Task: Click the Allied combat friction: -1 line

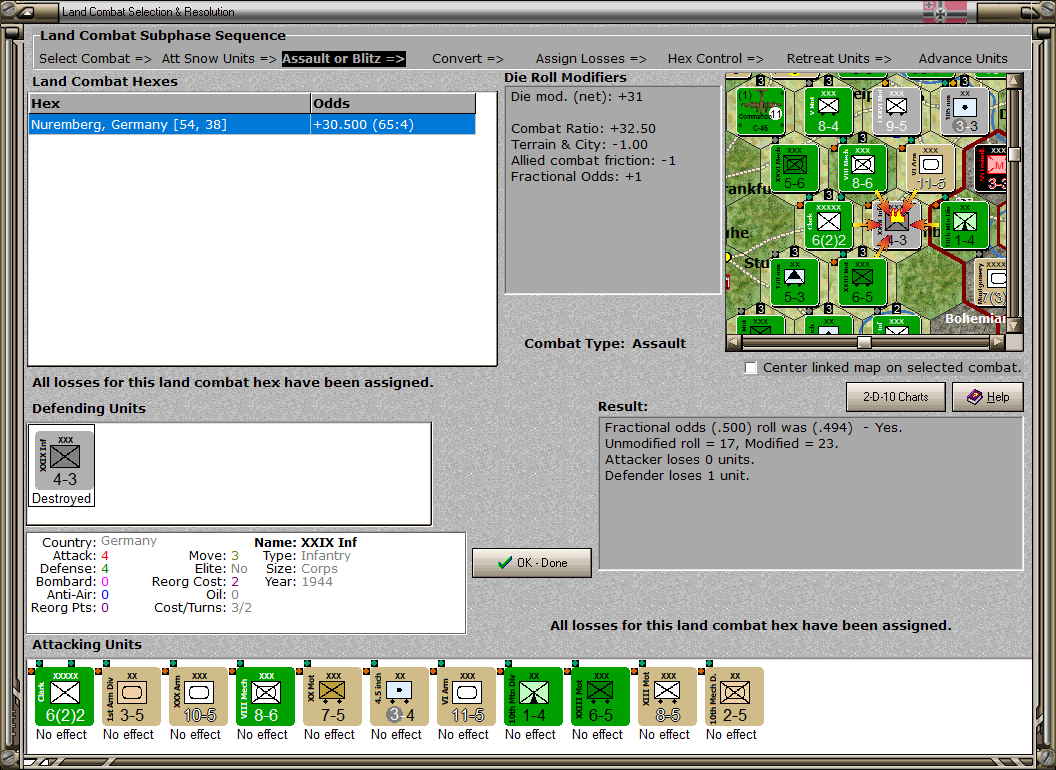Action: click(x=593, y=161)
